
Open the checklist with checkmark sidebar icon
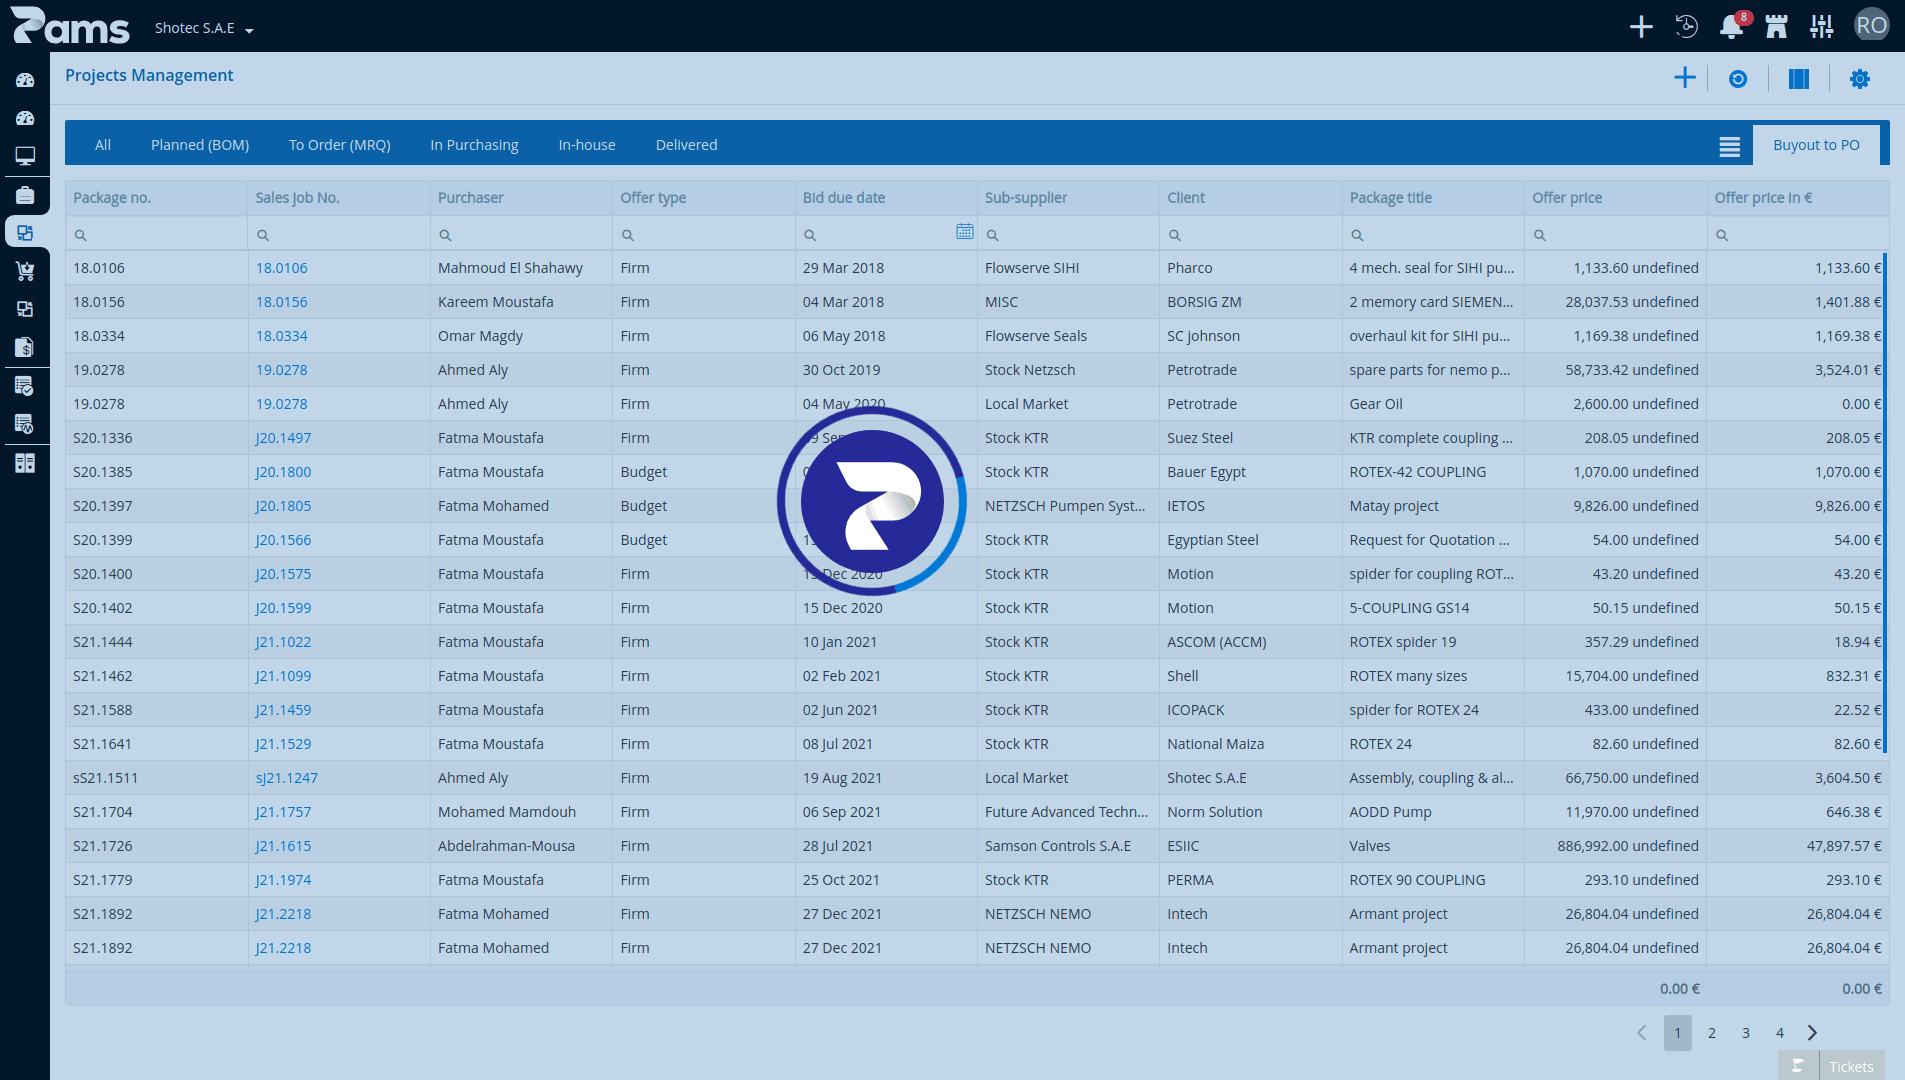tap(25, 385)
